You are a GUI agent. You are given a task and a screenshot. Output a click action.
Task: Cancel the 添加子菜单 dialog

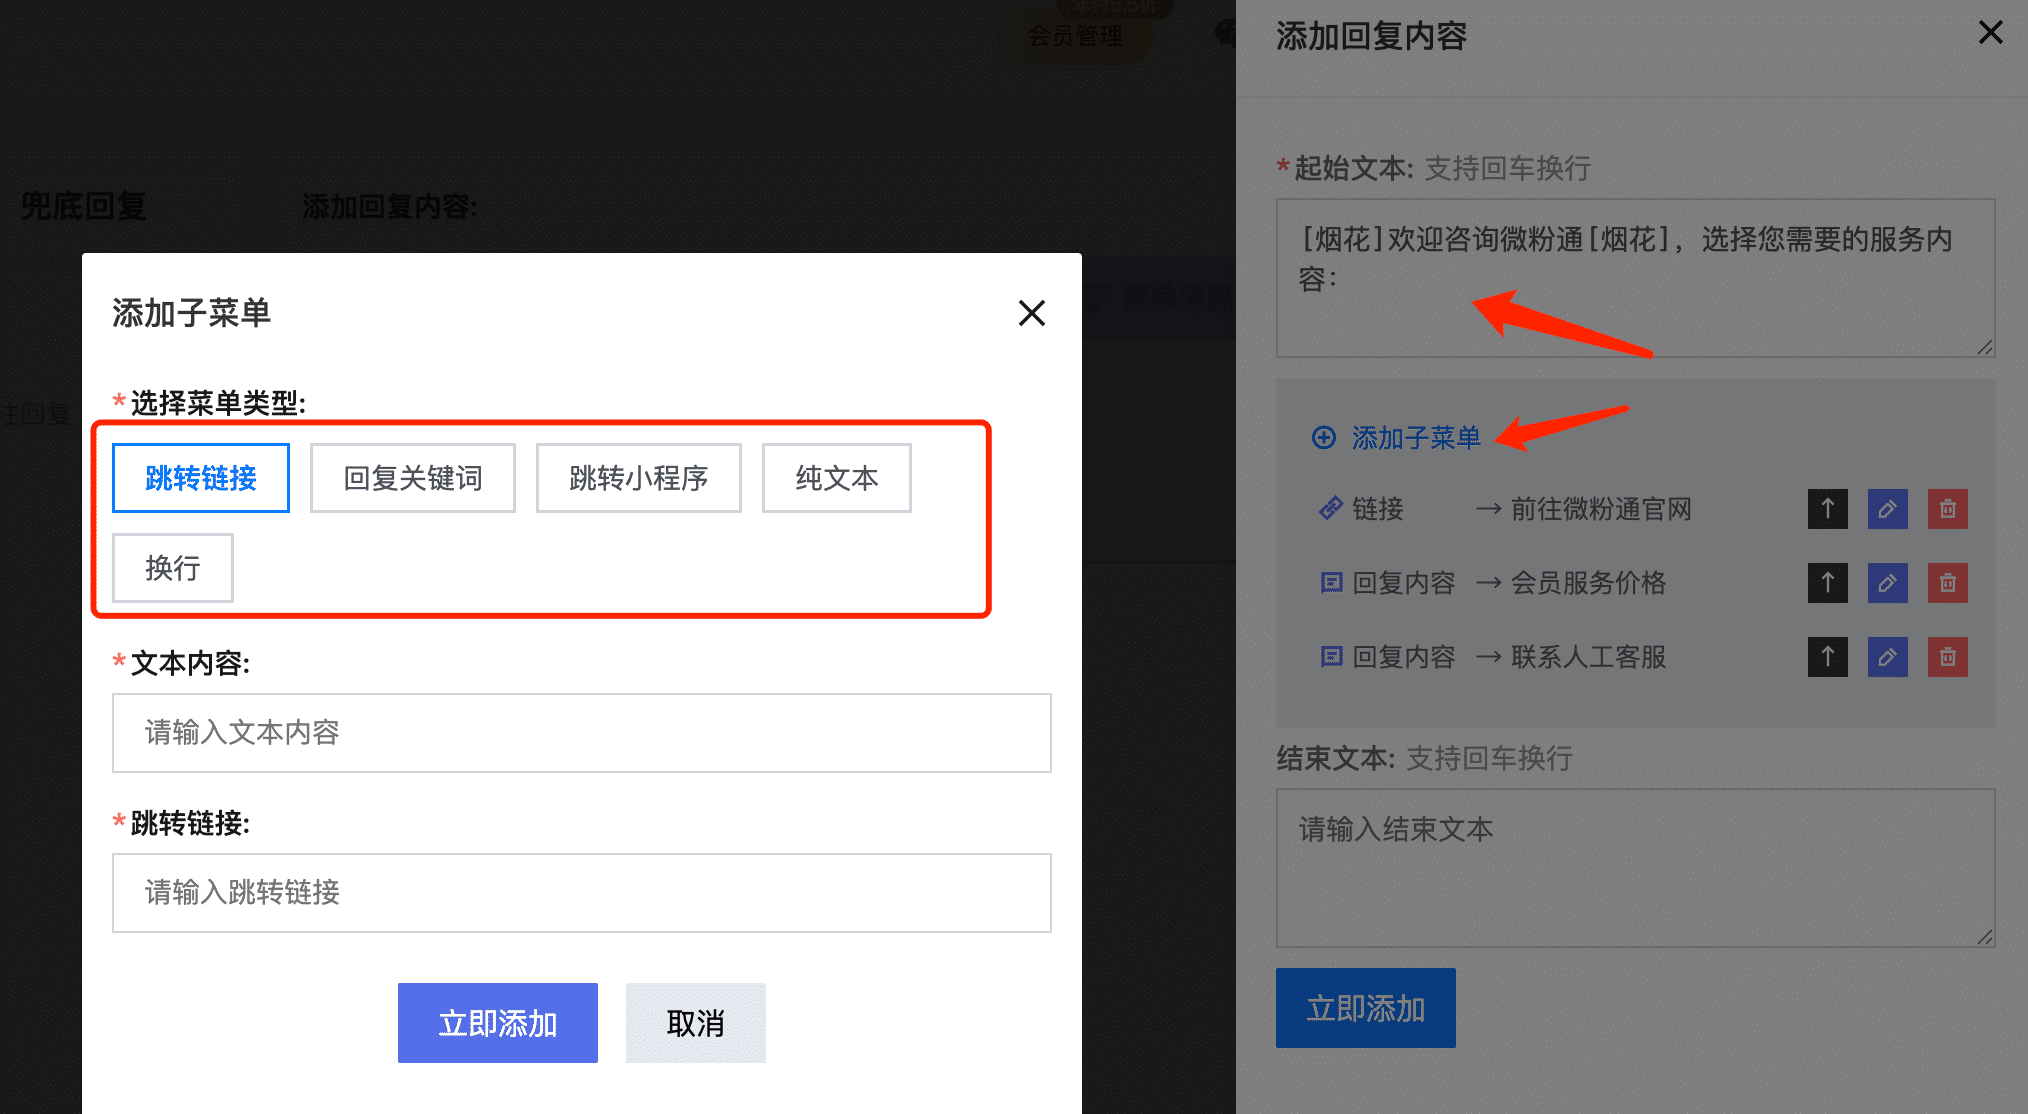point(695,1023)
